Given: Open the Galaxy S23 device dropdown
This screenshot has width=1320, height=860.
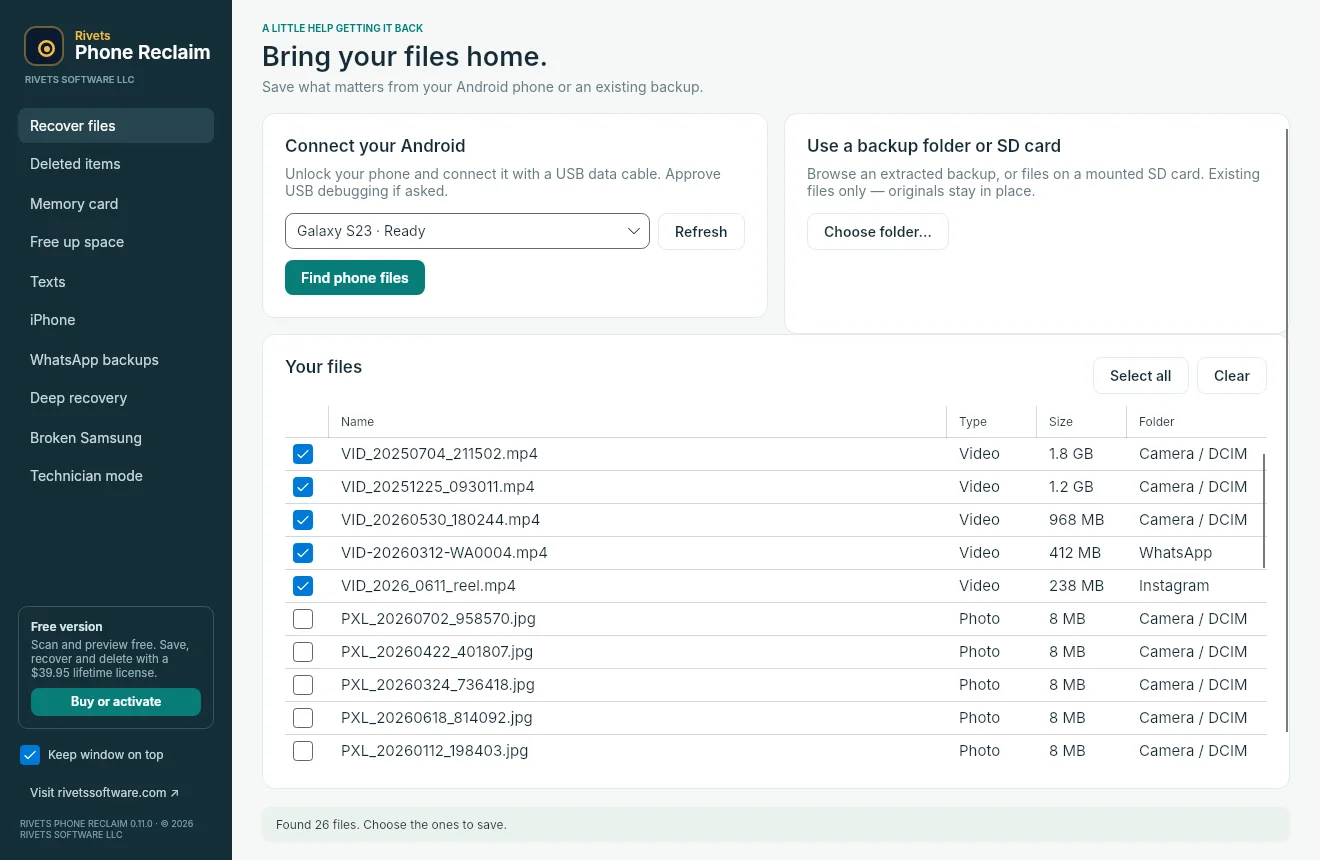Looking at the screenshot, I should (x=467, y=231).
